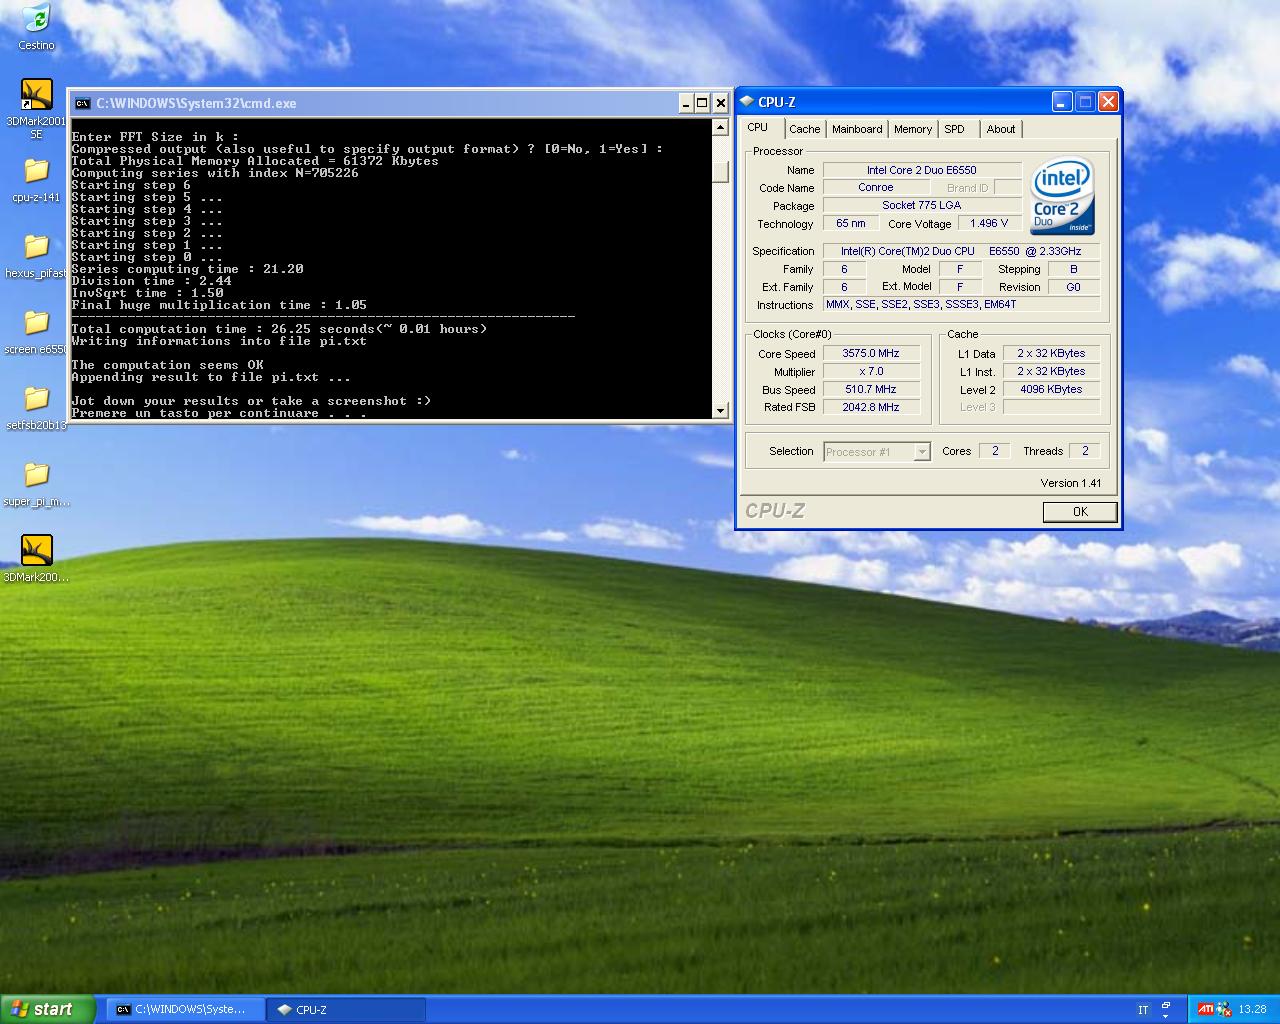Click Total computation time line in cmd

pyautogui.click(x=279, y=329)
